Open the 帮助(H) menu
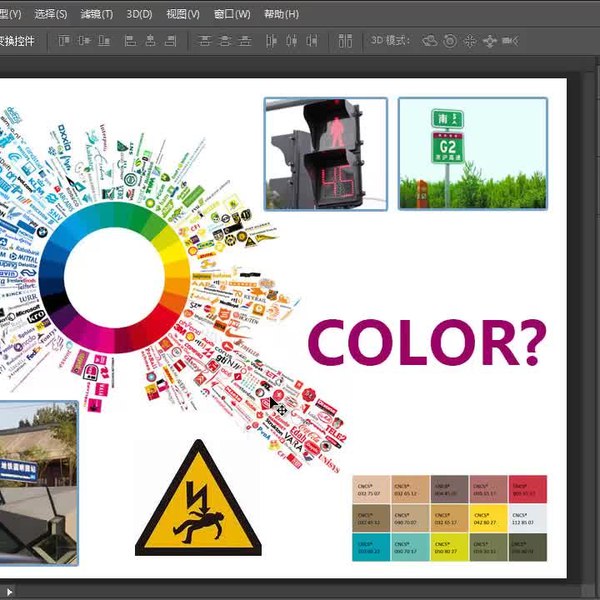The width and height of the screenshot is (600, 600). (281, 14)
